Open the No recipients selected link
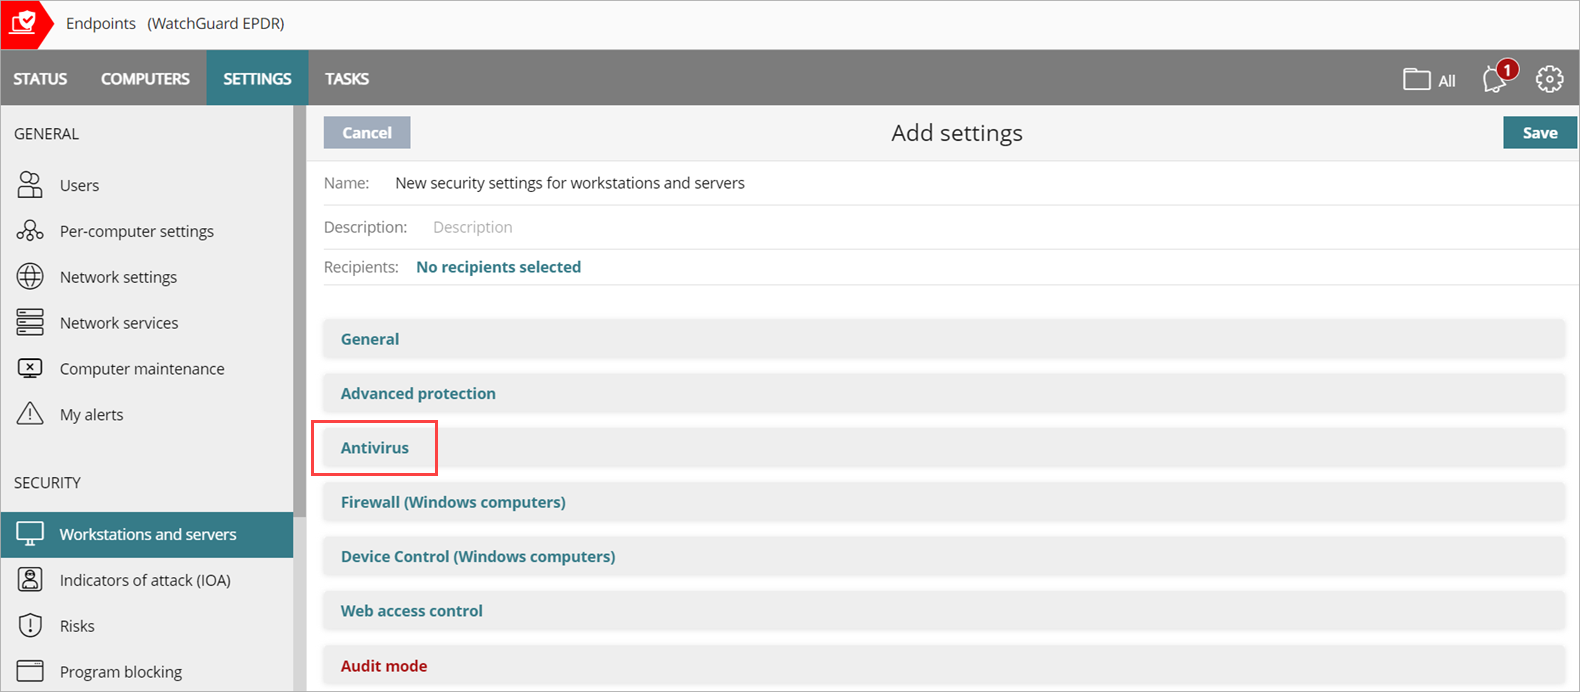1580x692 pixels. click(x=498, y=267)
